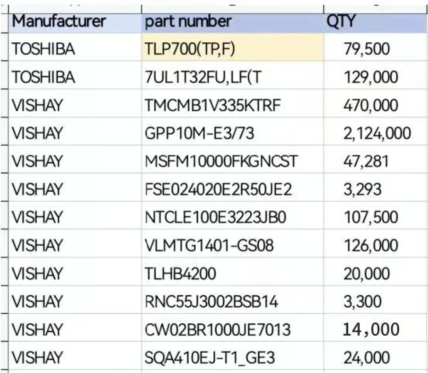Select the GPP10M-E3/73 cell
The width and height of the screenshot is (428, 373).
tap(232, 131)
